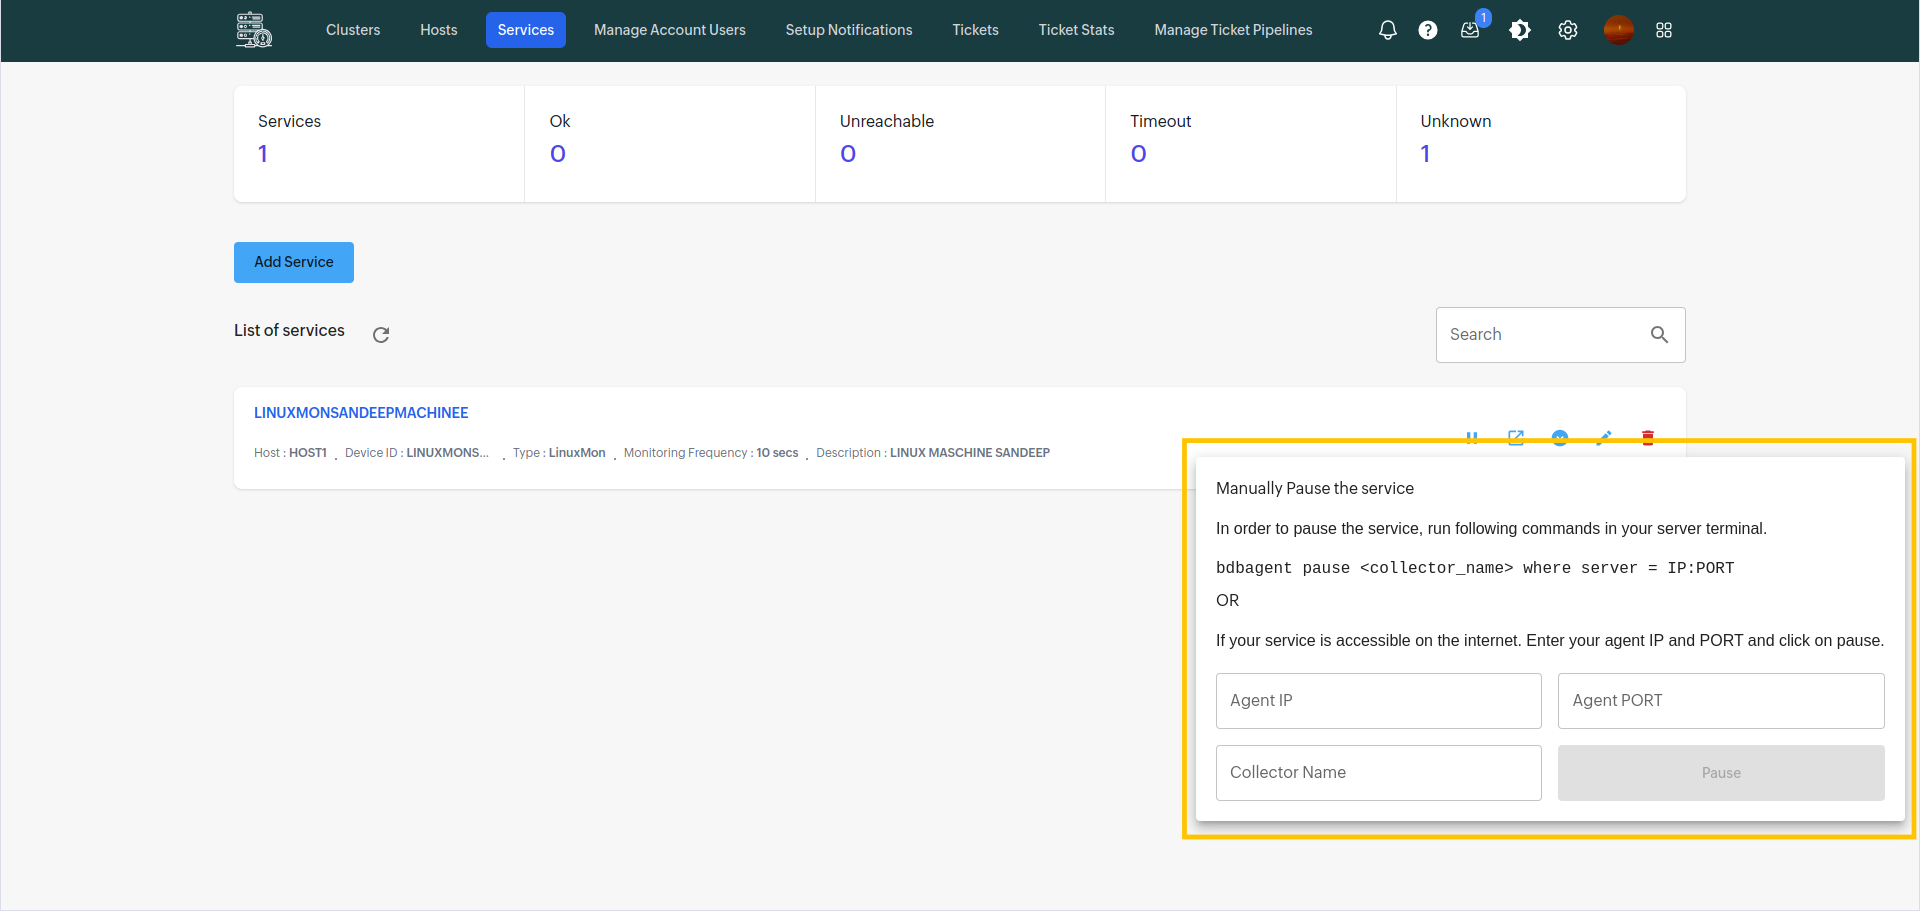Open the inbox tray with badge 1
The height and width of the screenshot is (911, 1920).
(1470, 30)
